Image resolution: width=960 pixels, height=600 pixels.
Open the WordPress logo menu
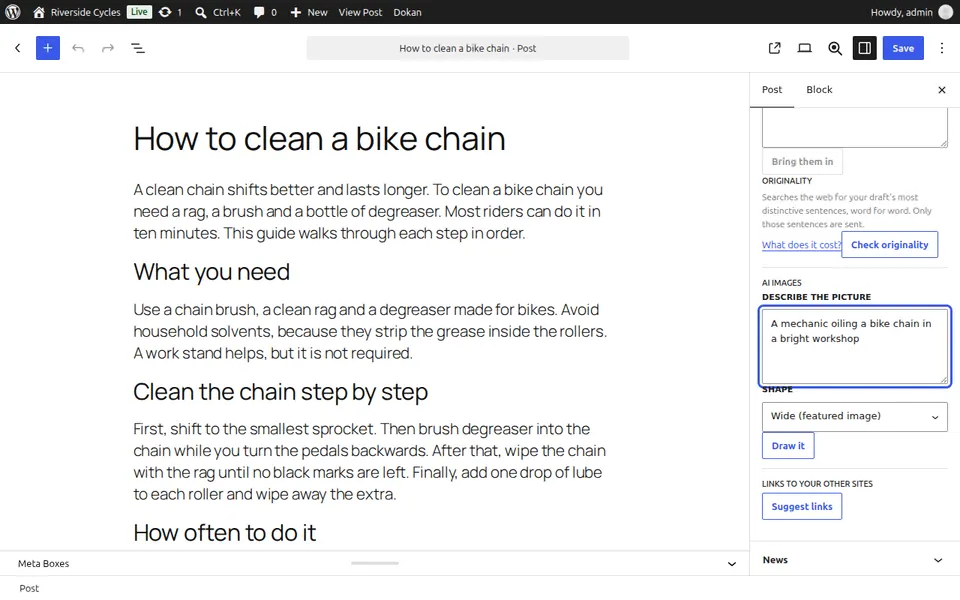tap(13, 12)
